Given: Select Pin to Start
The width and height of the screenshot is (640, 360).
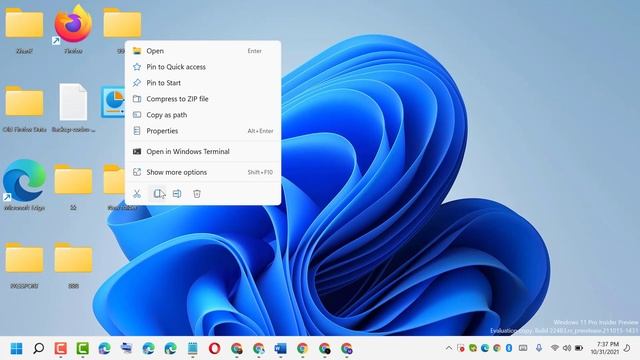Looking at the screenshot, I should [x=203, y=83].
